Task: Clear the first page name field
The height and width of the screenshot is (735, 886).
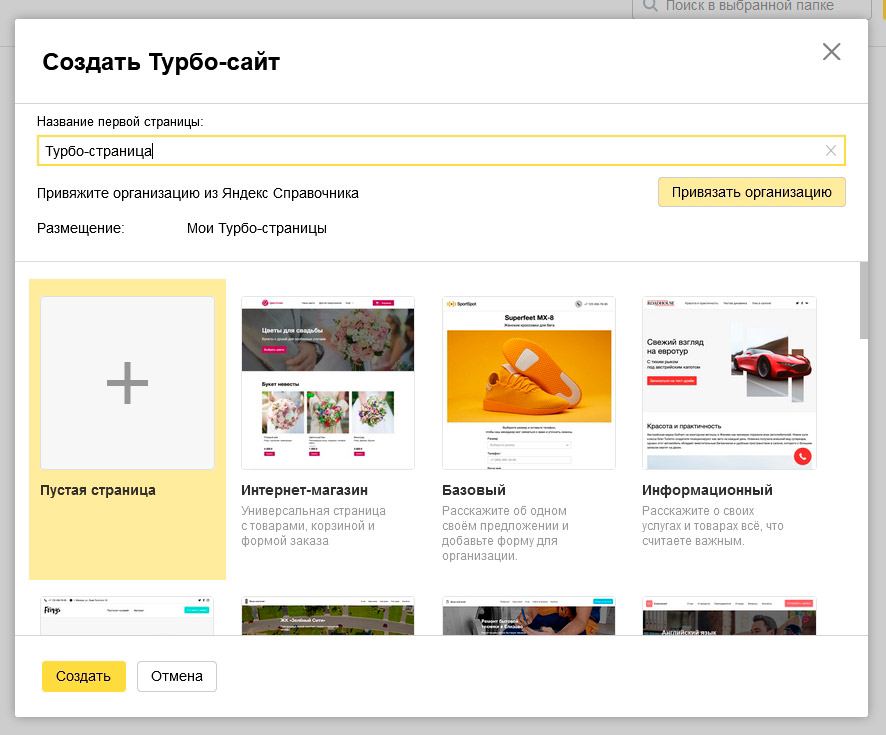Action: click(830, 151)
